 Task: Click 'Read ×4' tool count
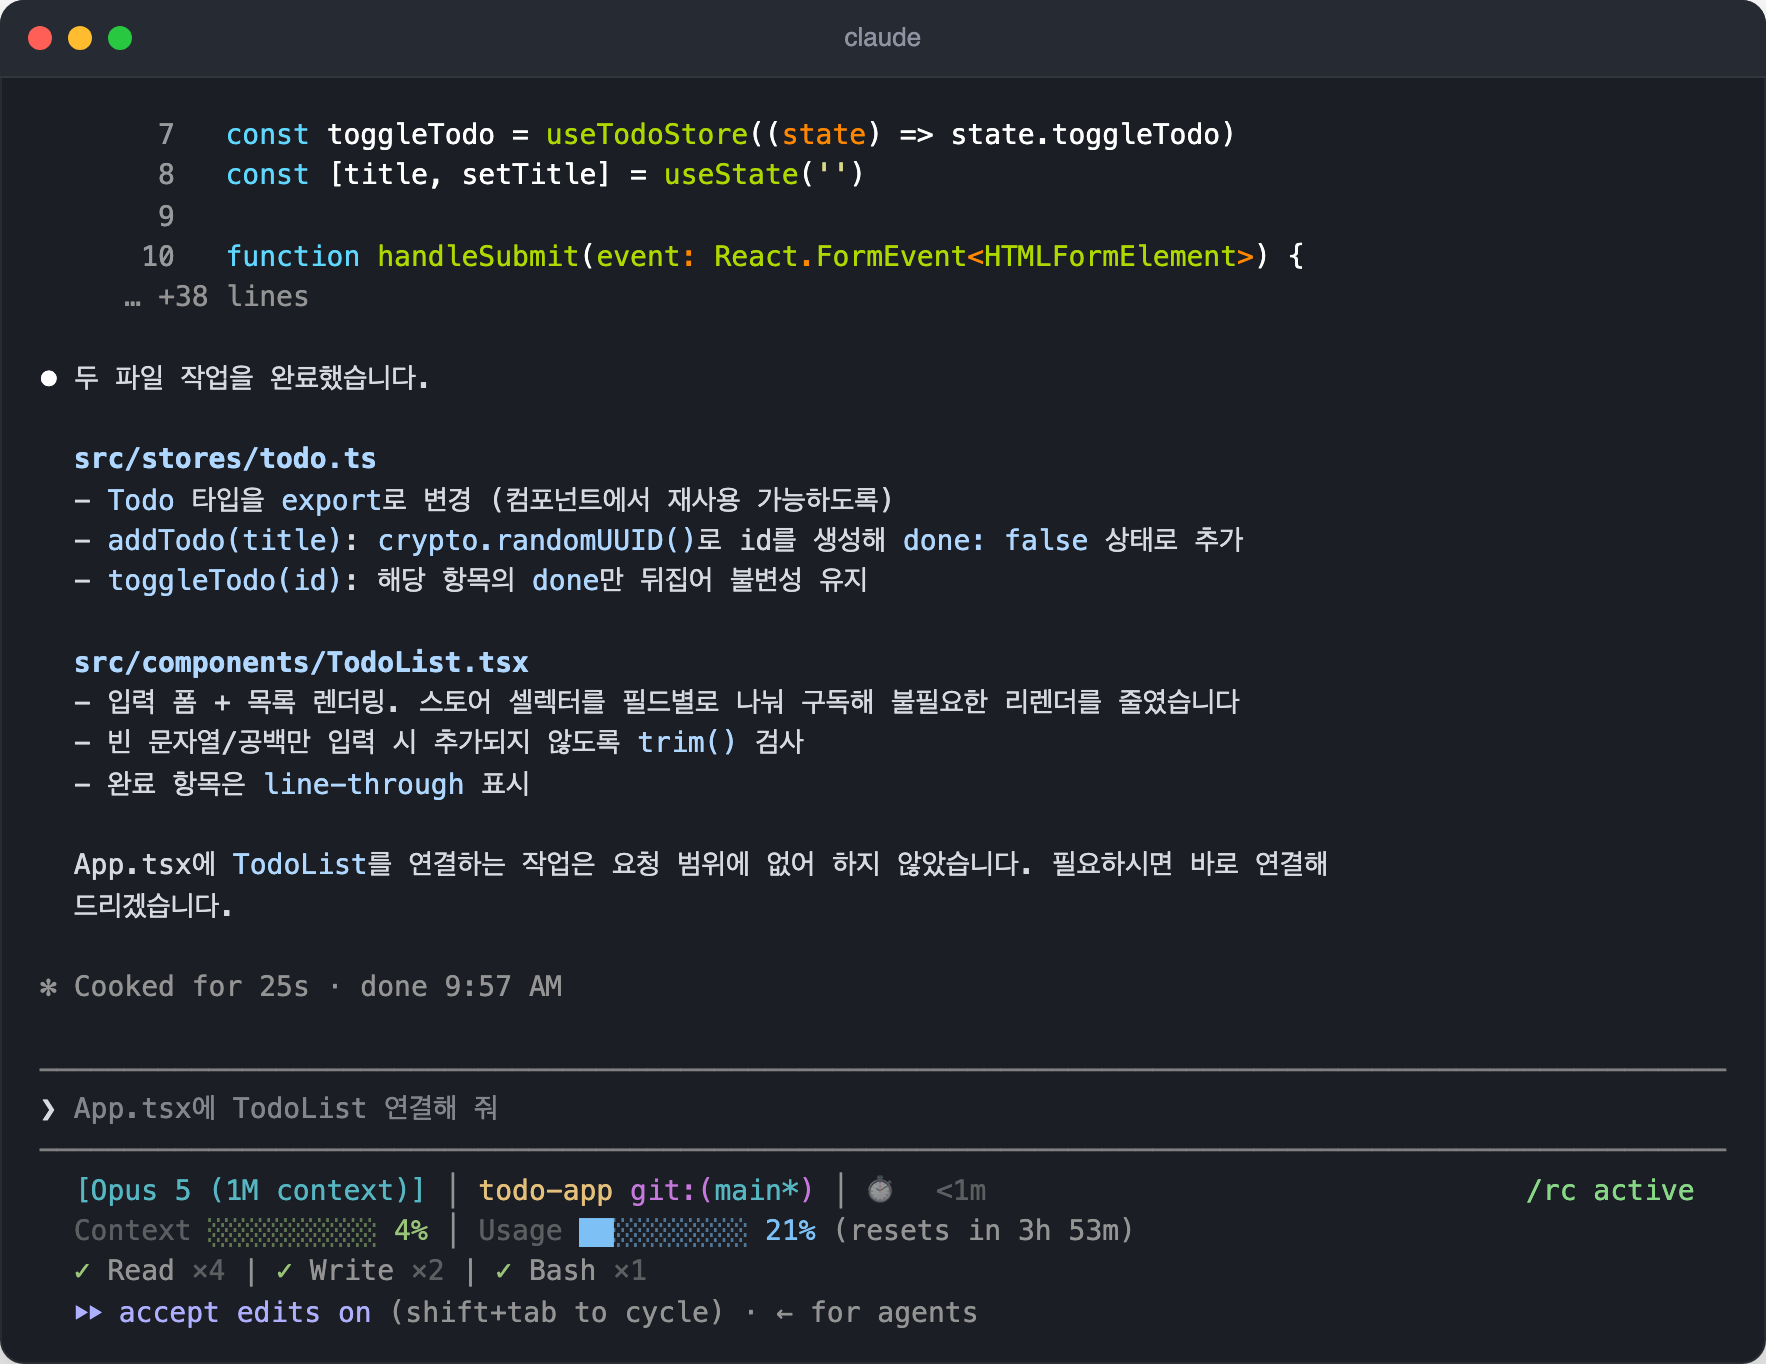tap(166, 1271)
